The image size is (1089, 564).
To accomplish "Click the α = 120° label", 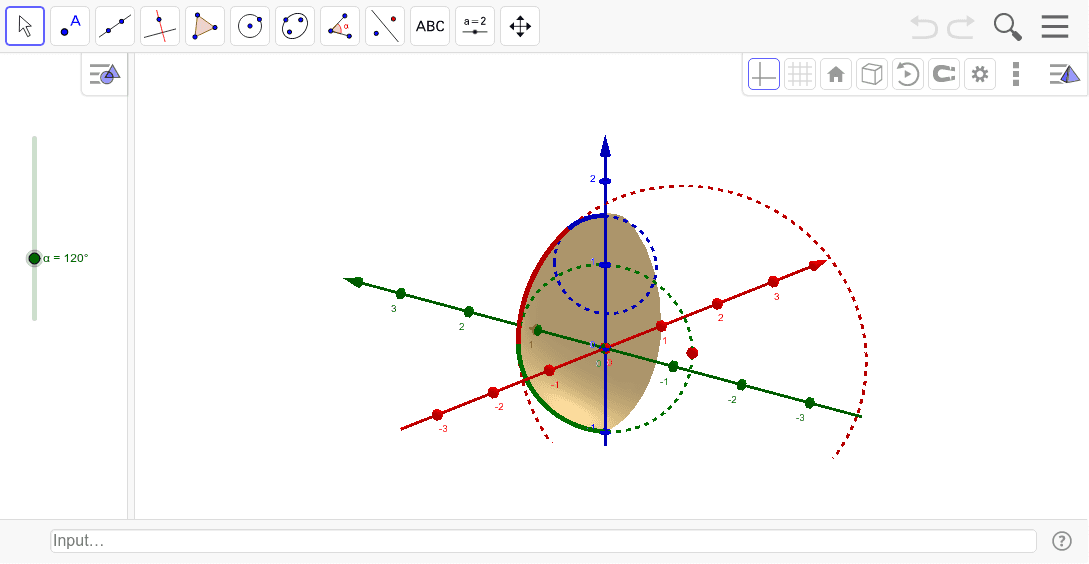I will [x=66, y=258].
